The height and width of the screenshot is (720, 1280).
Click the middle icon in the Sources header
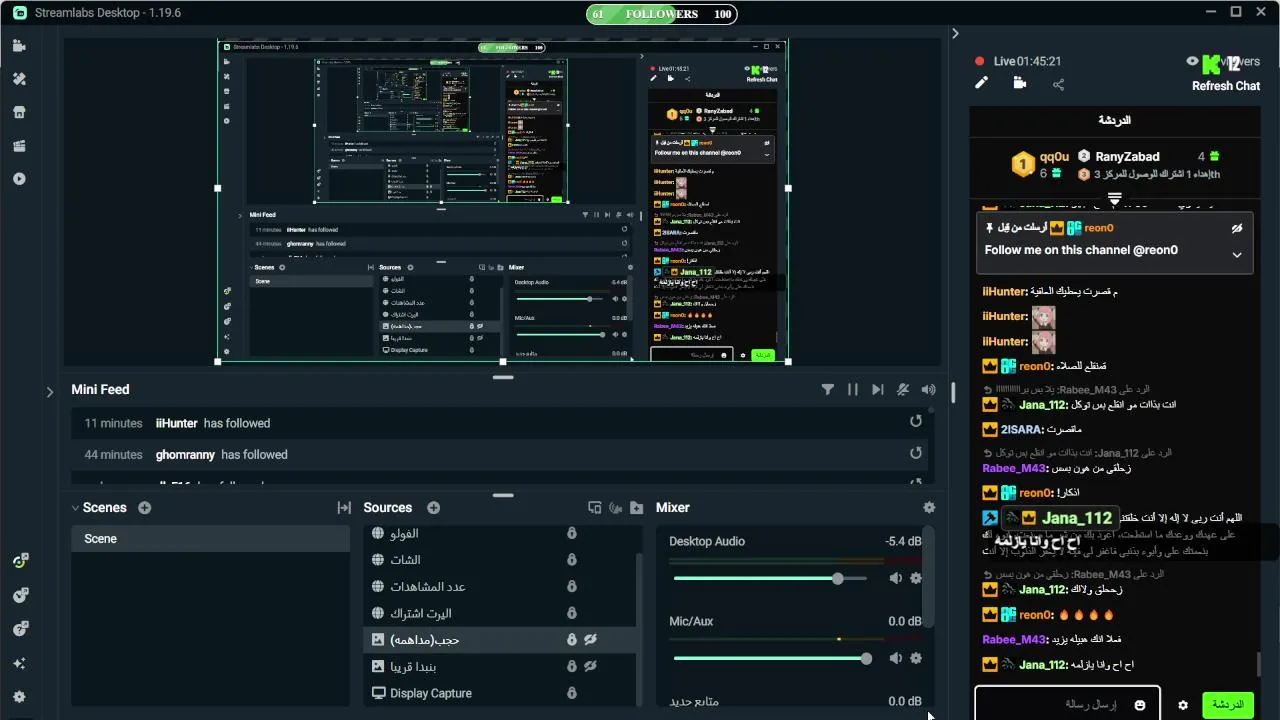point(616,508)
